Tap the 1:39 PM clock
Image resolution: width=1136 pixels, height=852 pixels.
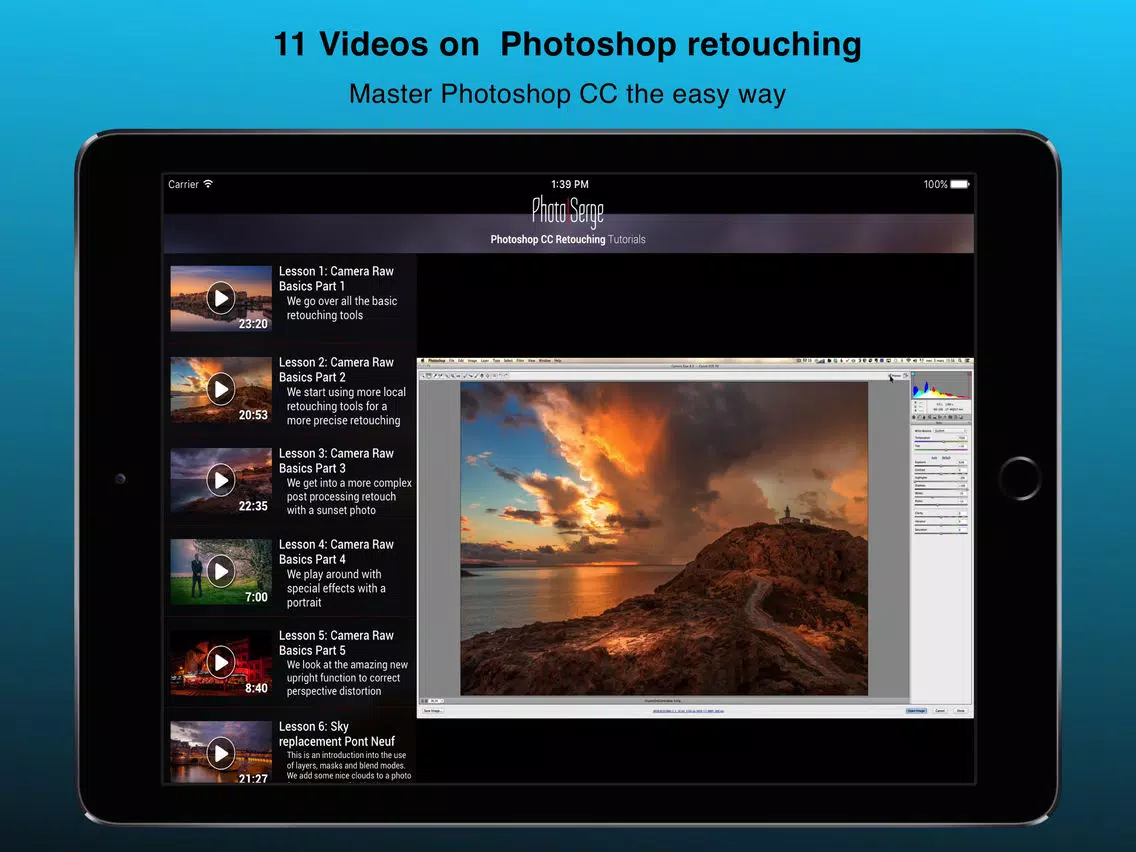[x=569, y=184]
